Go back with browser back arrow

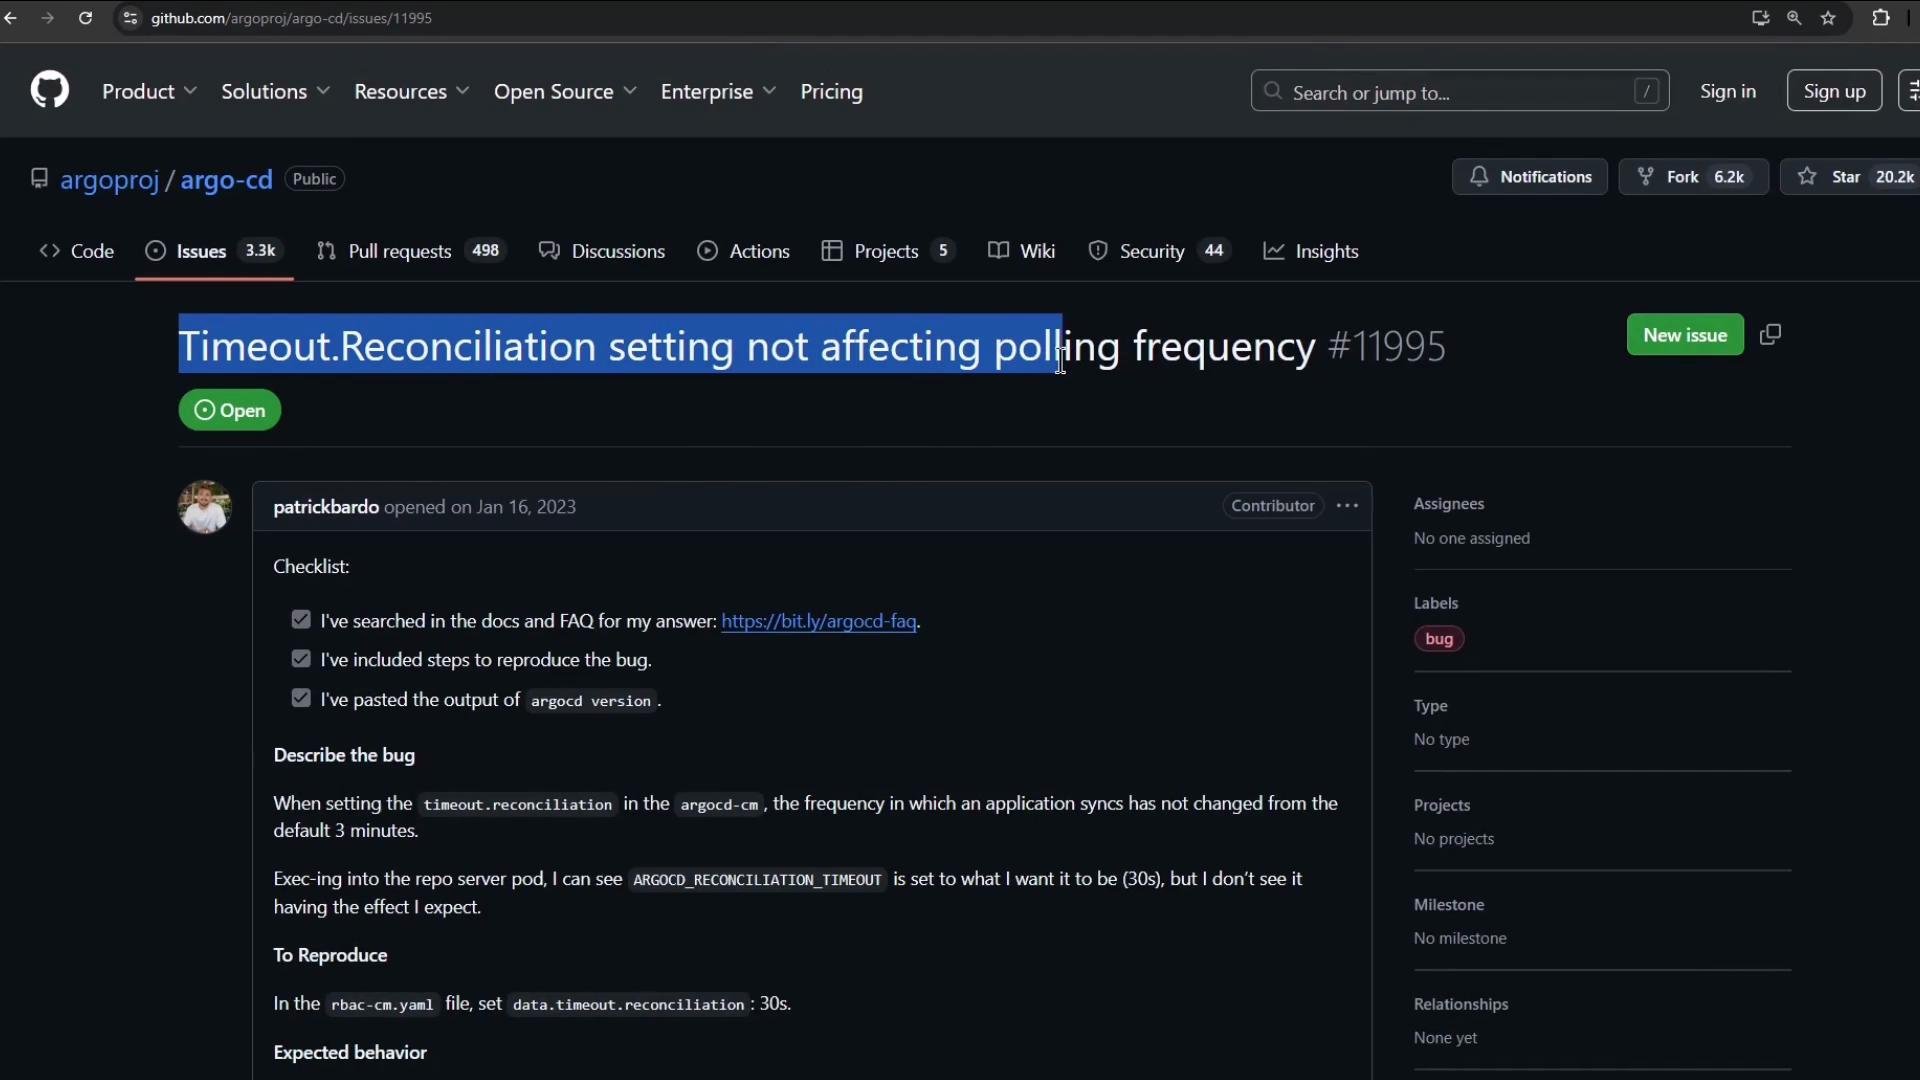(x=11, y=18)
